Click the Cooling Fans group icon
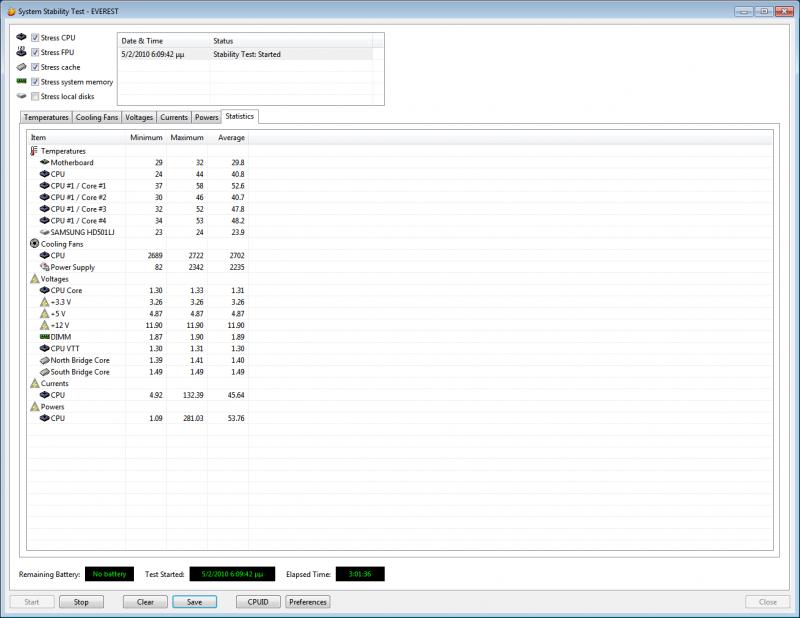Viewport: 800px width, 618px height. pos(35,243)
